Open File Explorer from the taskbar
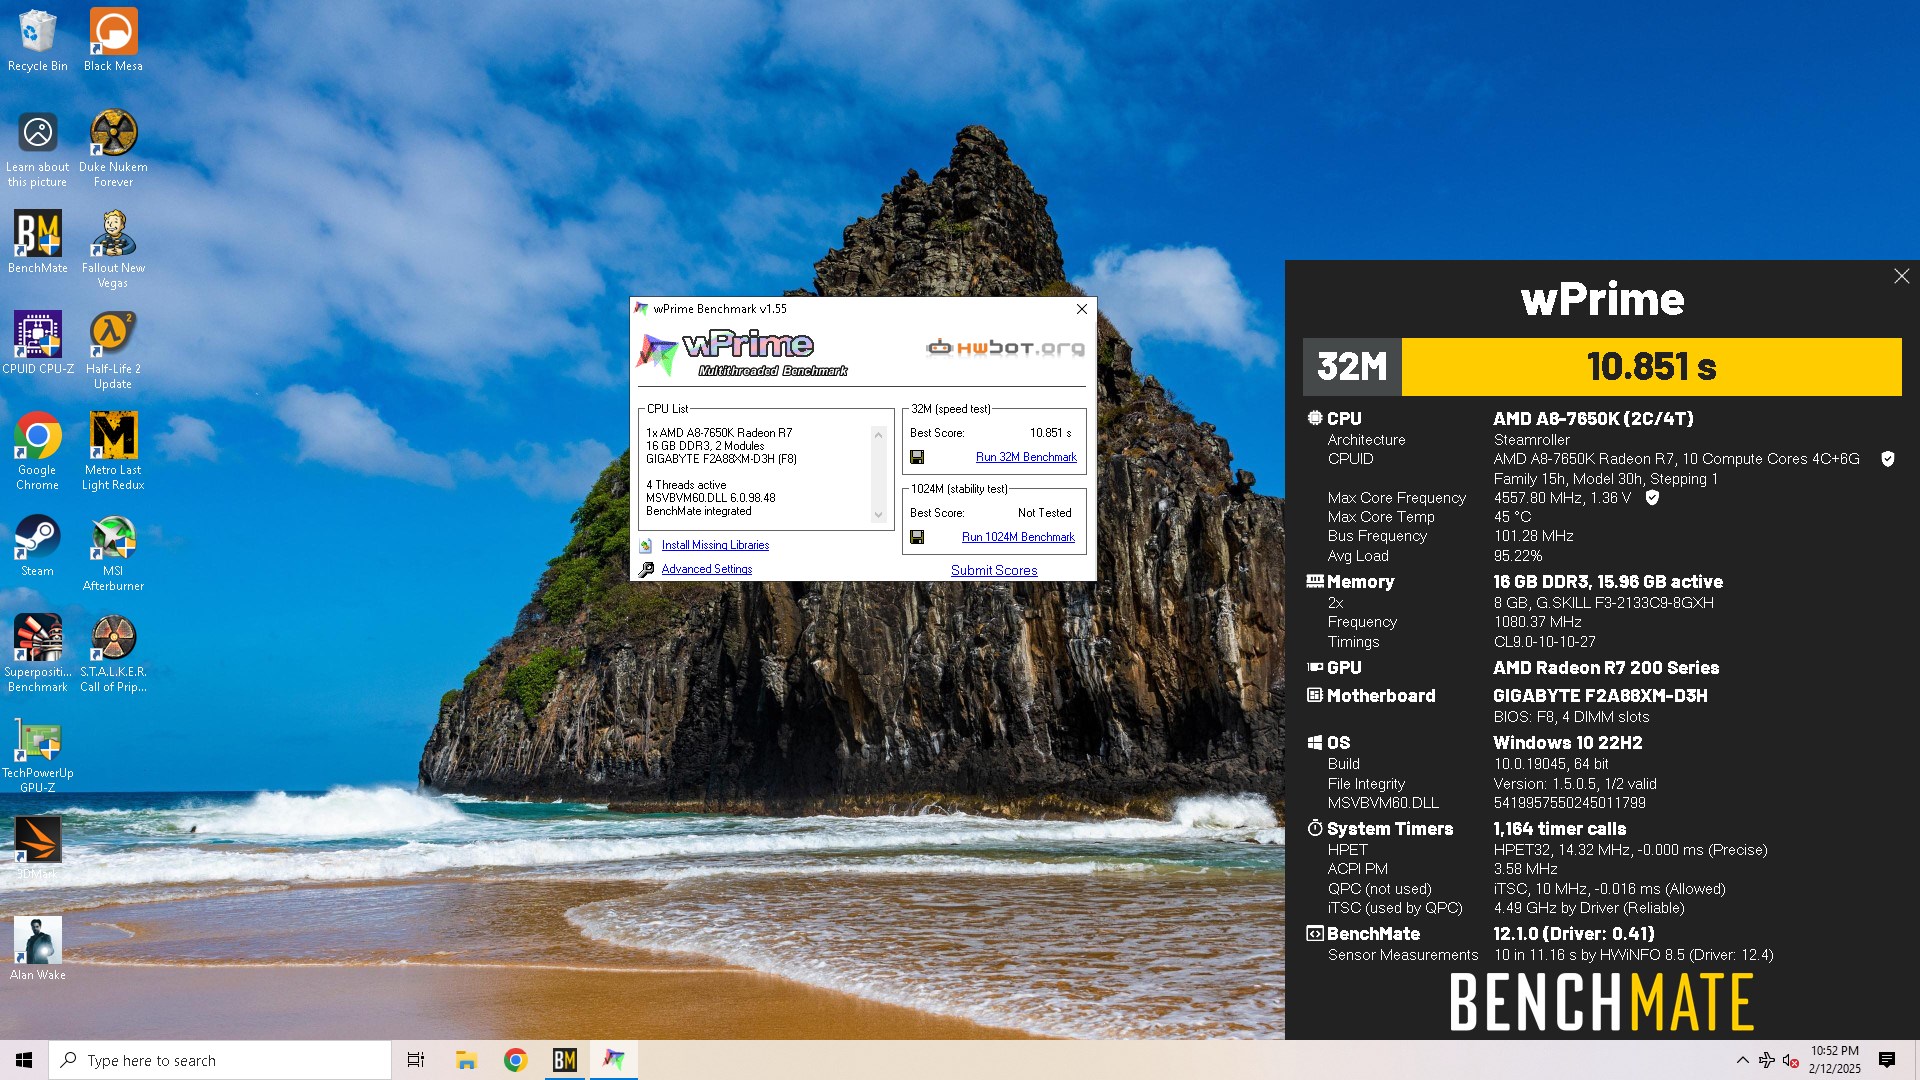This screenshot has width=1920, height=1080. coord(466,1060)
